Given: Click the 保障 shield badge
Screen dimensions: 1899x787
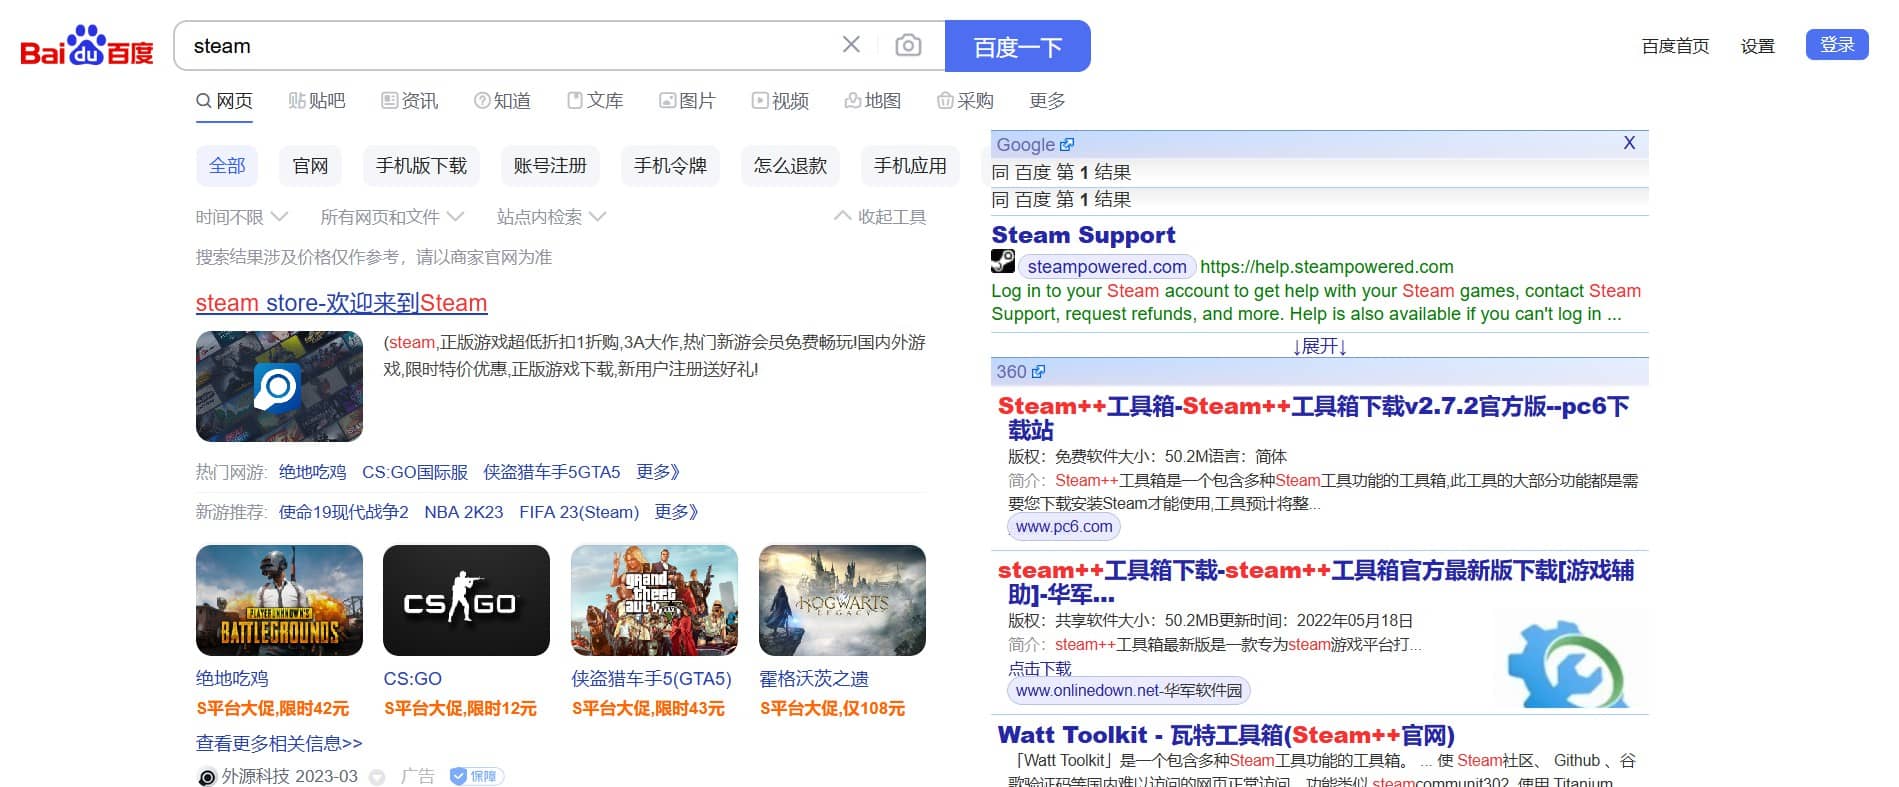Looking at the screenshot, I should point(476,776).
